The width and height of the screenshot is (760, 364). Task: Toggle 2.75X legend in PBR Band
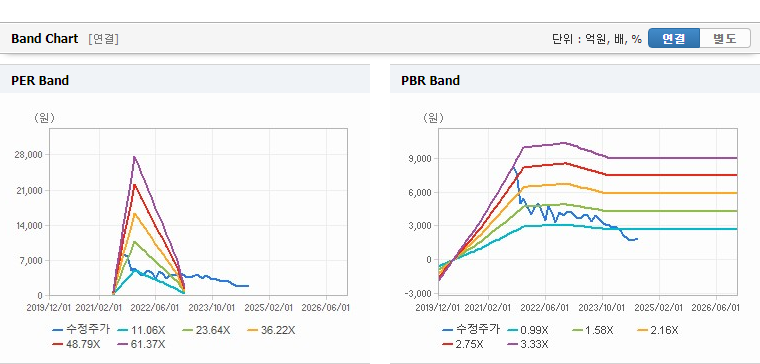click(x=463, y=344)
